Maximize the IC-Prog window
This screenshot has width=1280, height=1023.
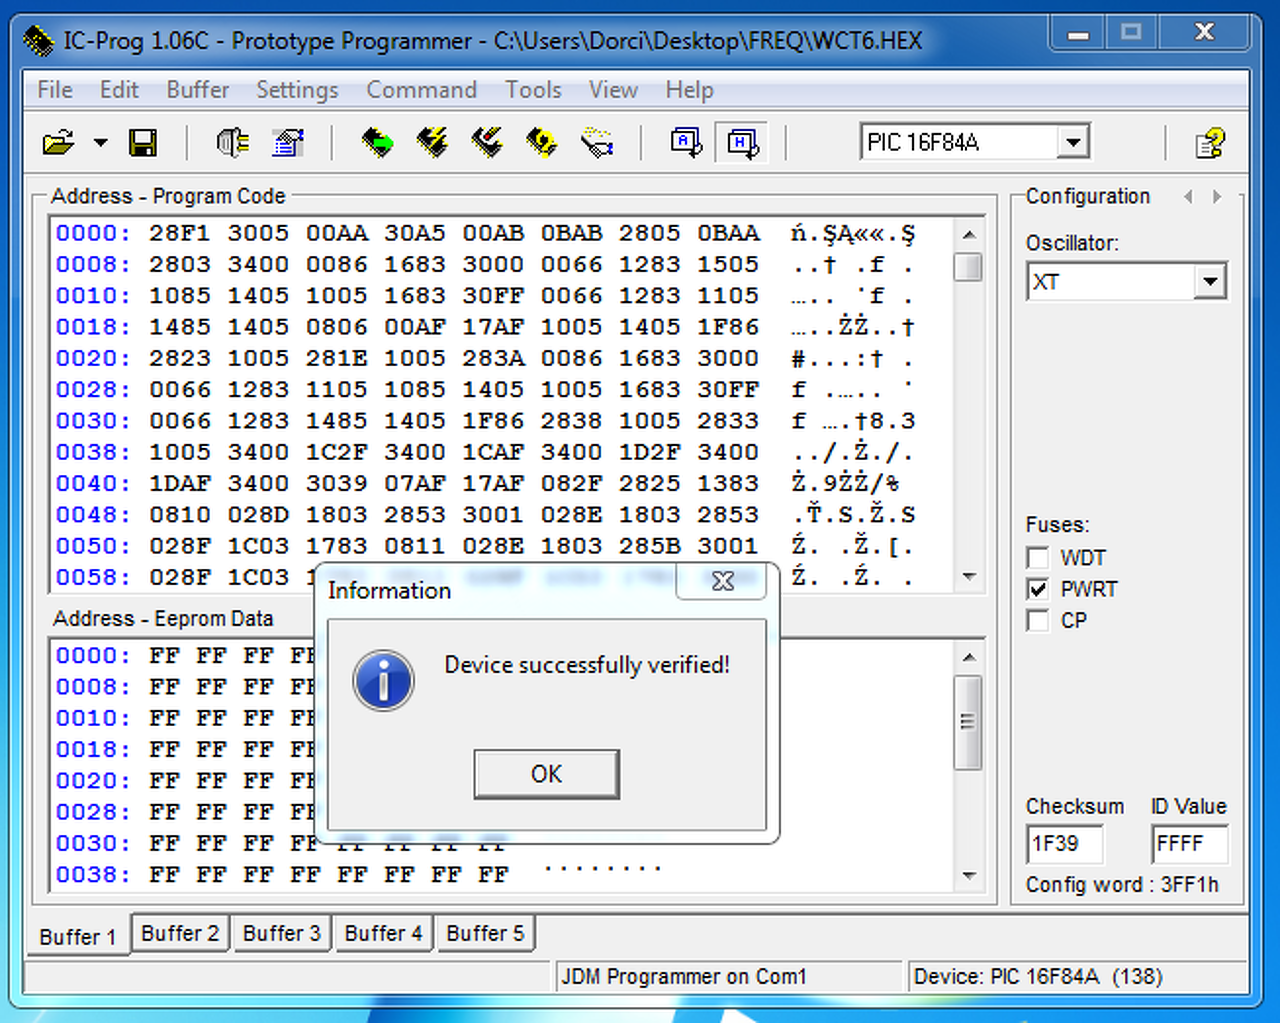point(1131,33)
